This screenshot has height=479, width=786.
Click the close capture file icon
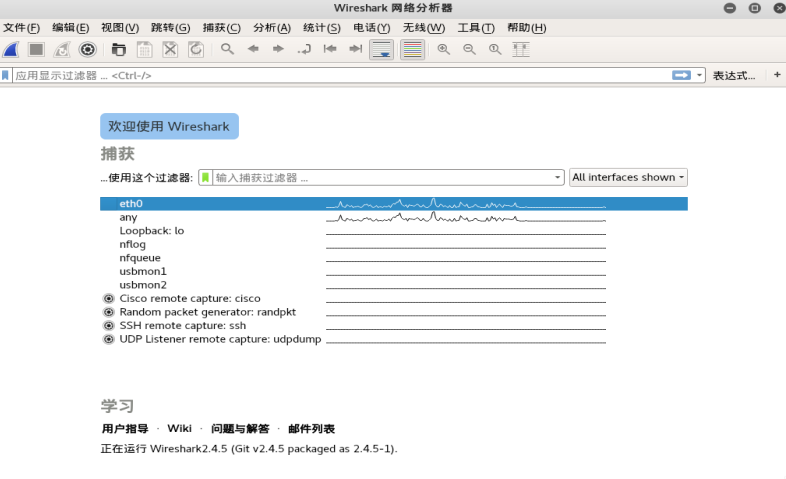(x=170, y=50)
